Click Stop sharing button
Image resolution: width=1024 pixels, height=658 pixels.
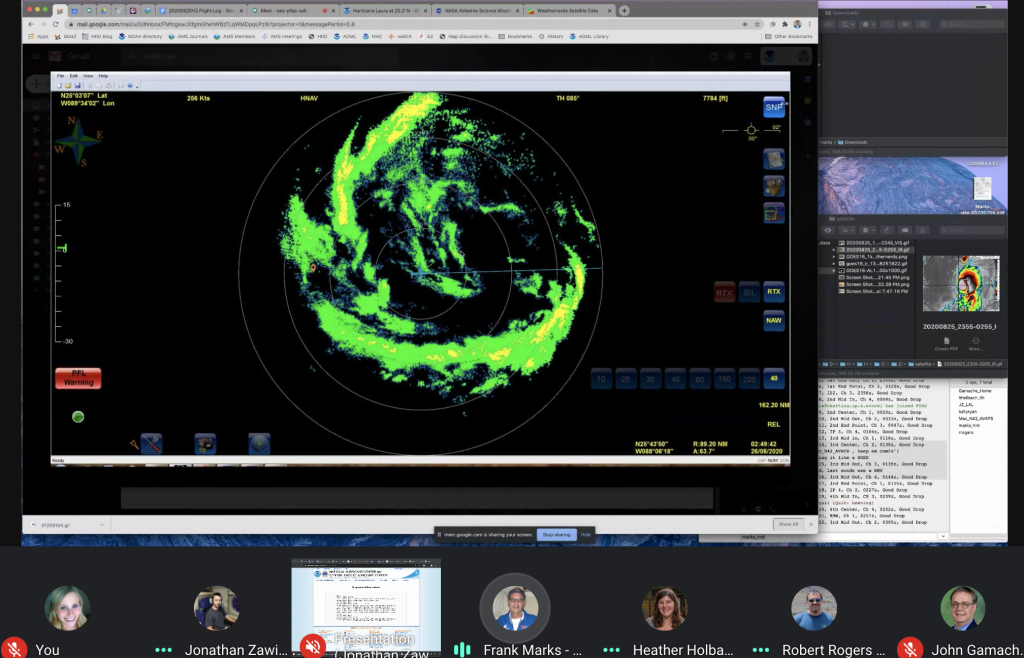pyautogui.click(x=556, y=535)
